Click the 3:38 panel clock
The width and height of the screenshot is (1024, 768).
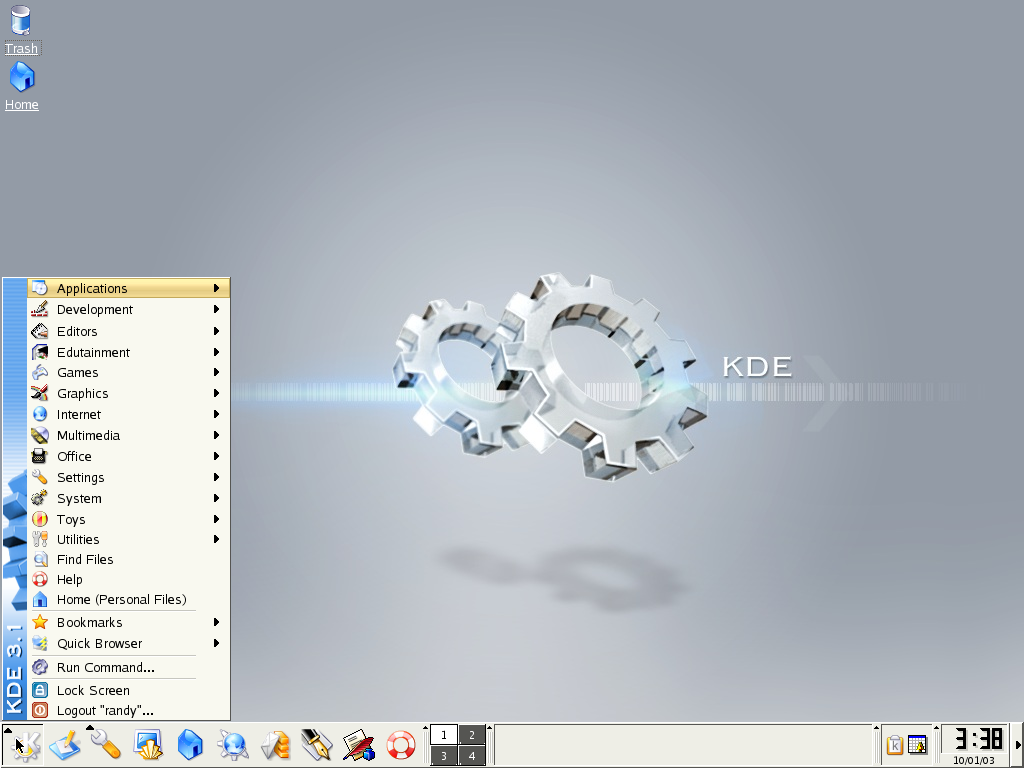[978, 739]
